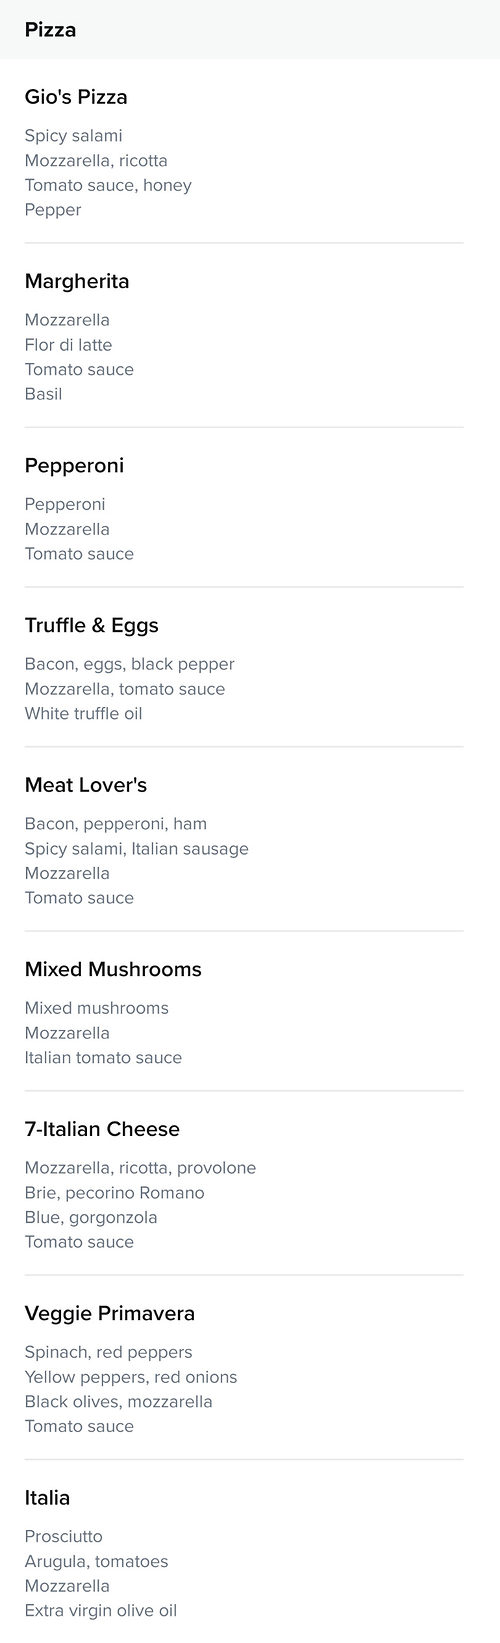
Task: Choose the Veggie Primavera pizza
Action: point(110,1313)
